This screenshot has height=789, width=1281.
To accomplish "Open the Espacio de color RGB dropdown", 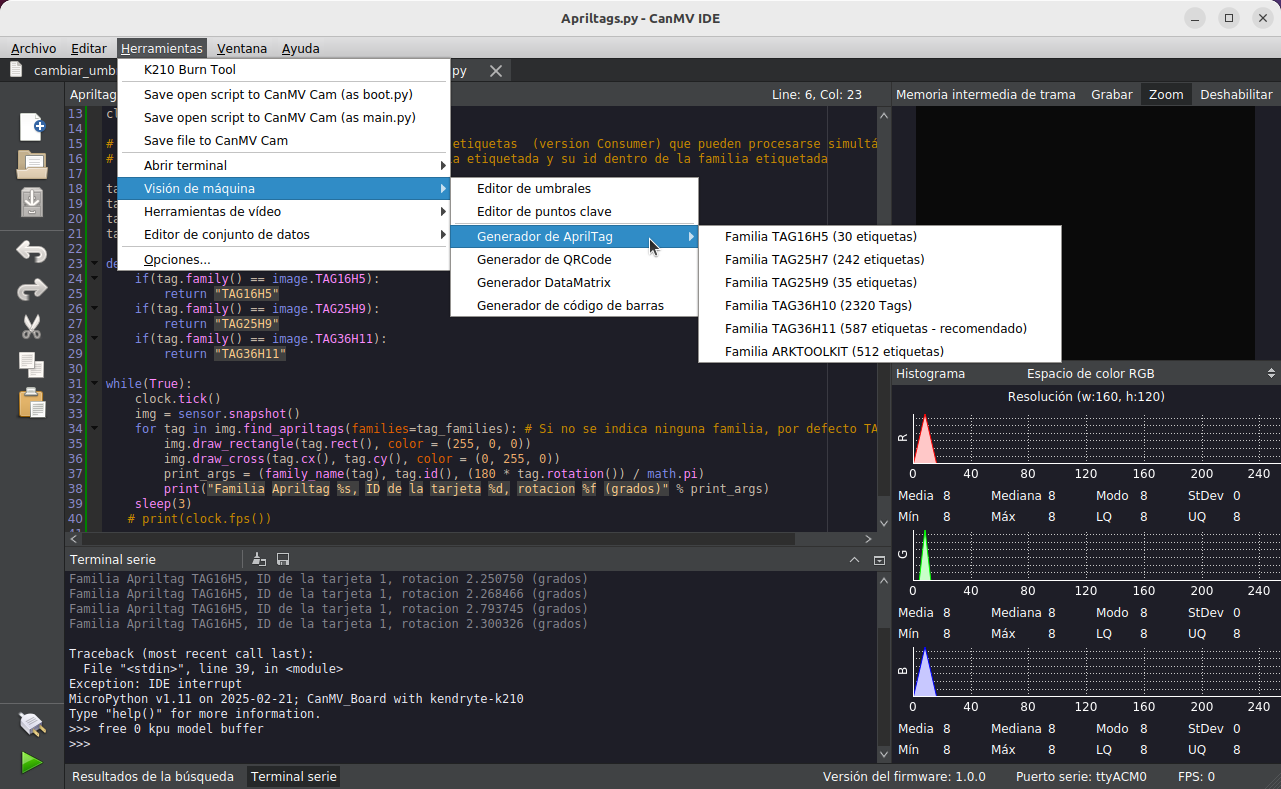I will [x=1150, y=373].
